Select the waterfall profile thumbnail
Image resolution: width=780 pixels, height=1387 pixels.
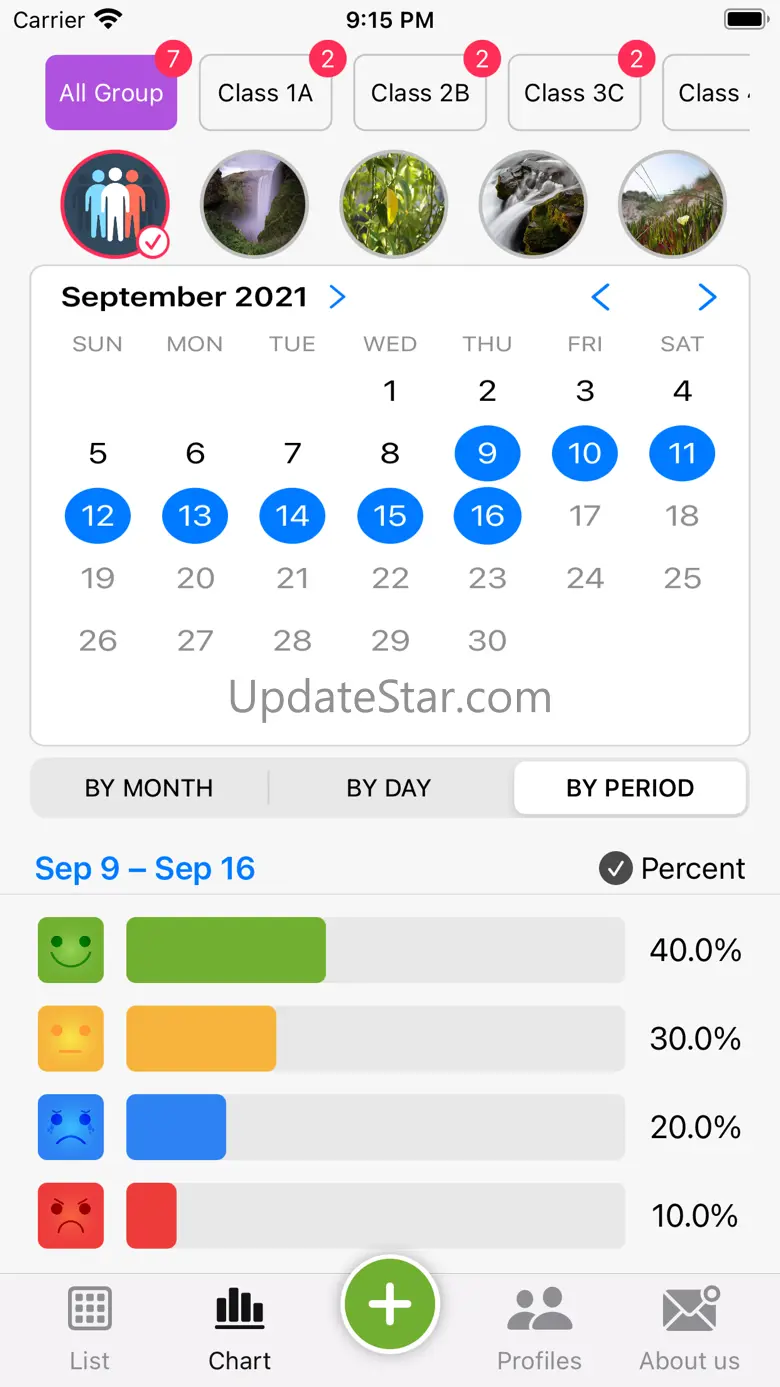point(254,205)
